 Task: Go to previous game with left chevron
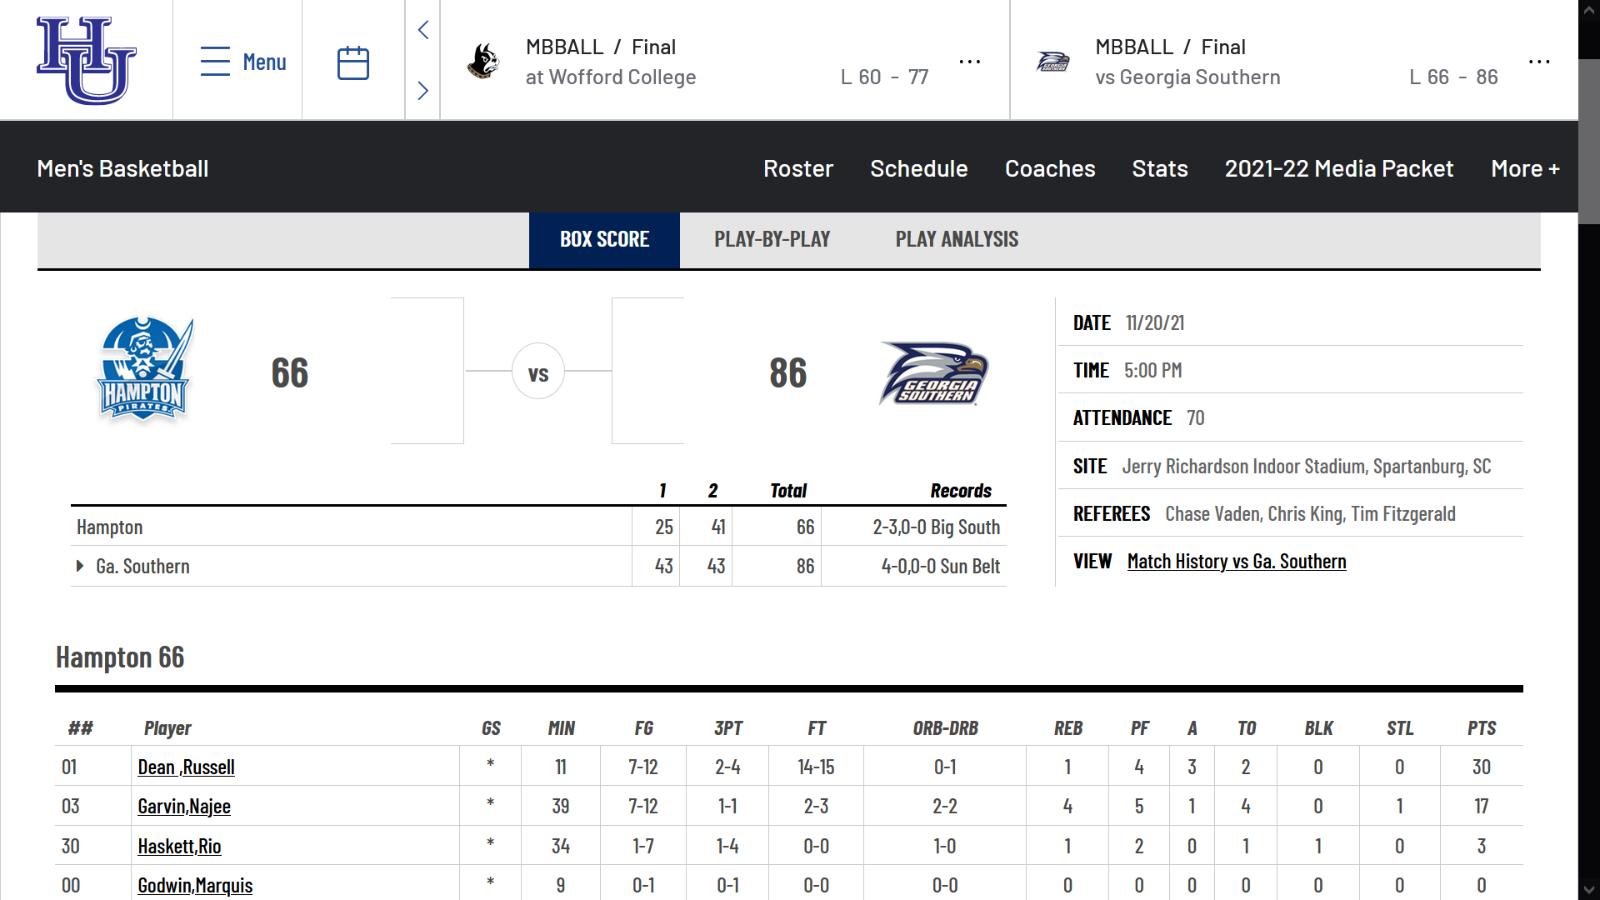(423, 30)
